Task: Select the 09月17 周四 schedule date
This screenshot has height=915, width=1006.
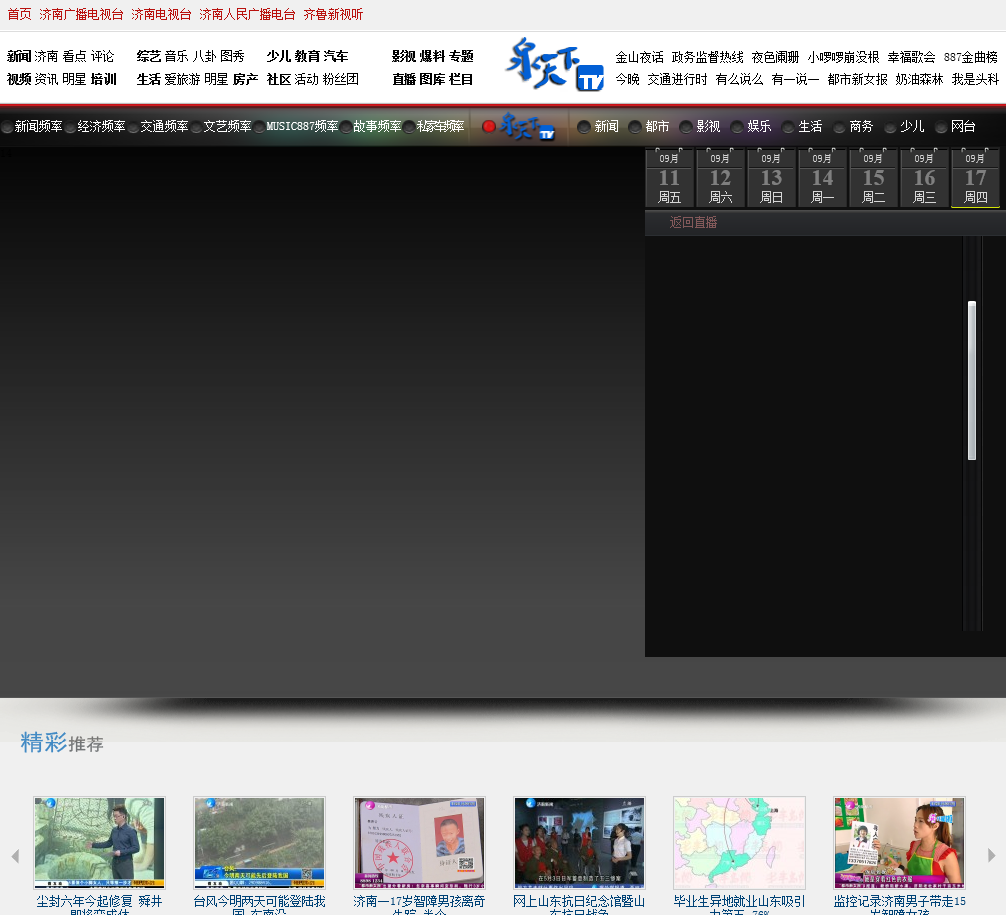Action: (975, 178)
